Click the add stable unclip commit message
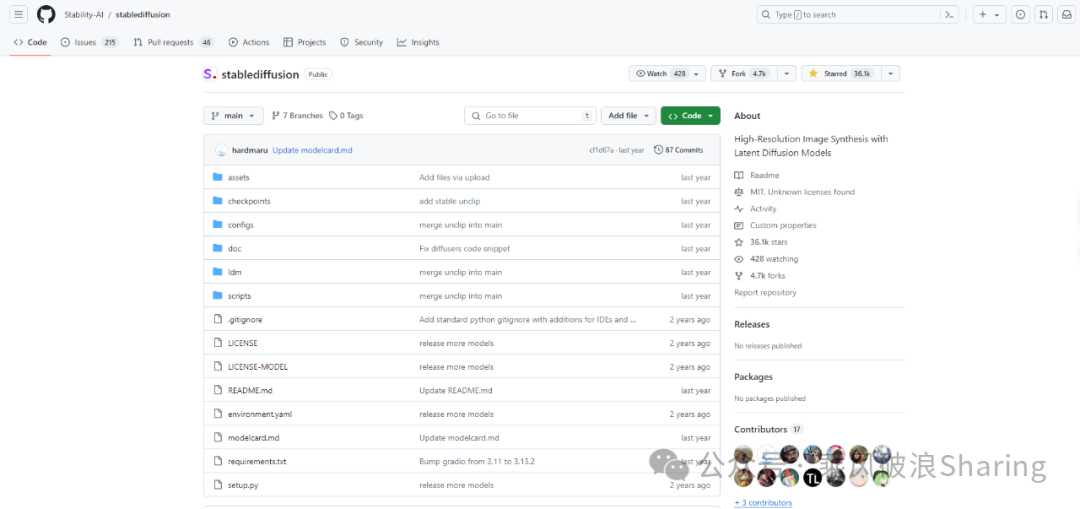Image resolution: width=1080 pixels, height=509 pixels. pyautogui.click(x=450, y=201)
